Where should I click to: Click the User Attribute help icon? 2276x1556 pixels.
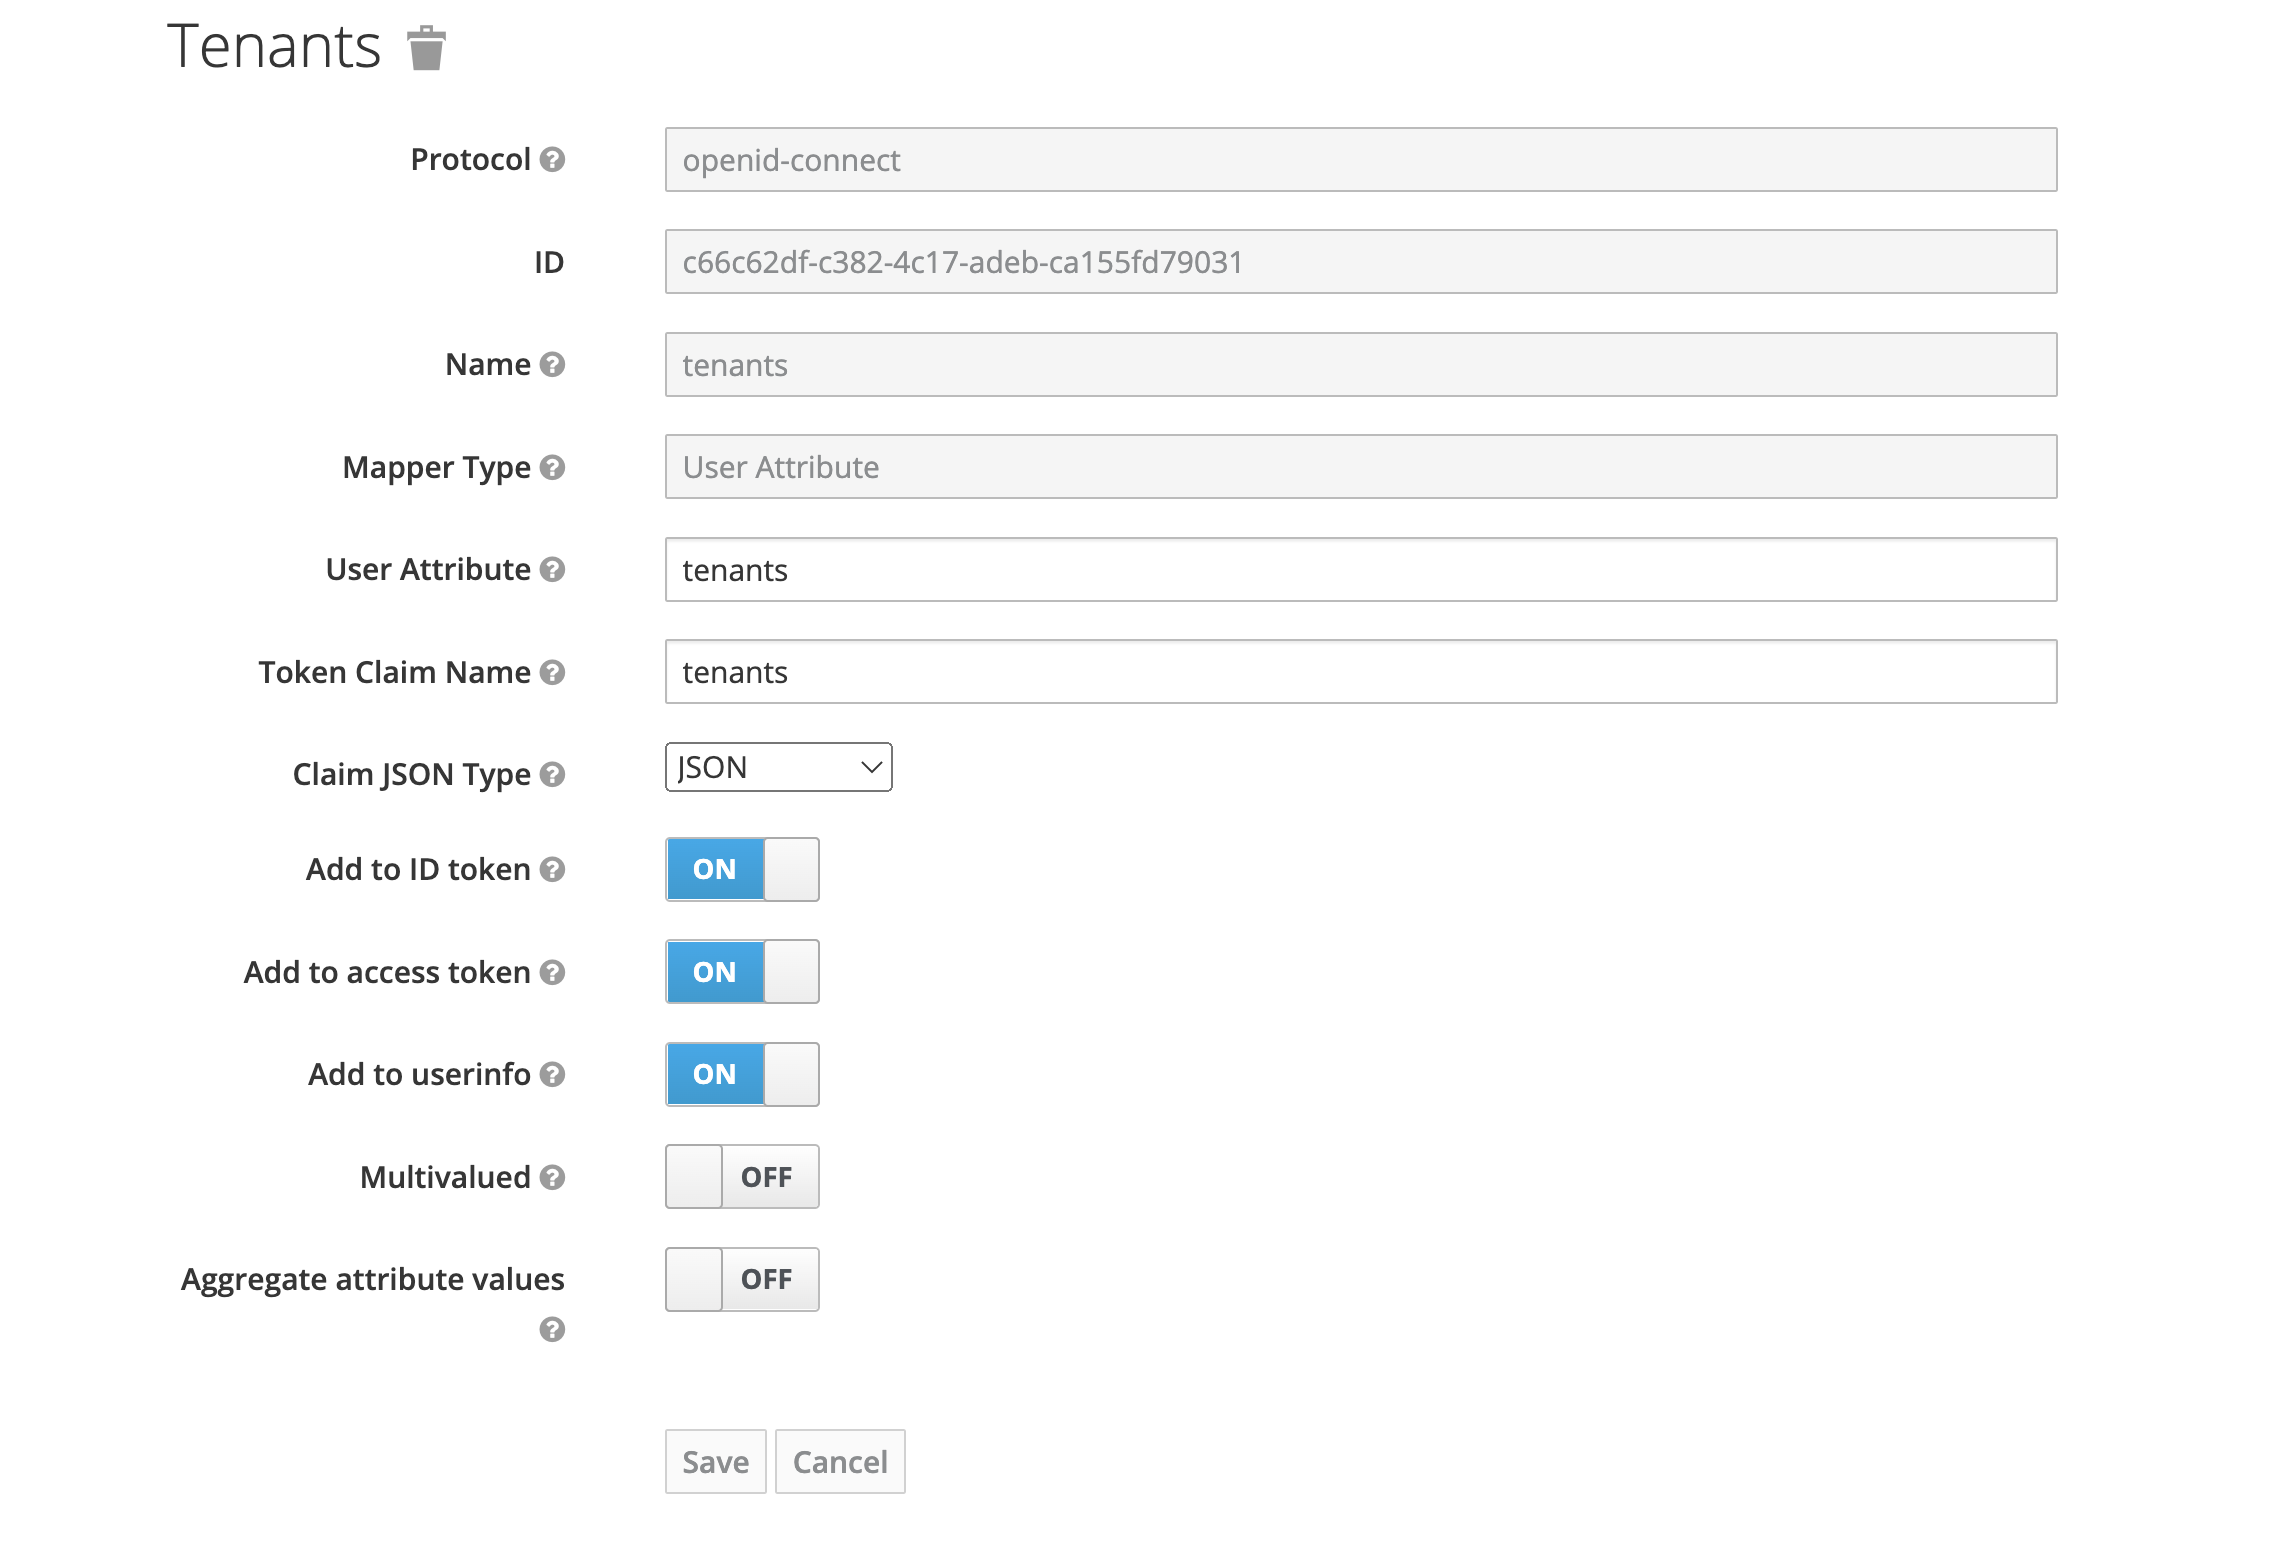[x=552, y=570]
